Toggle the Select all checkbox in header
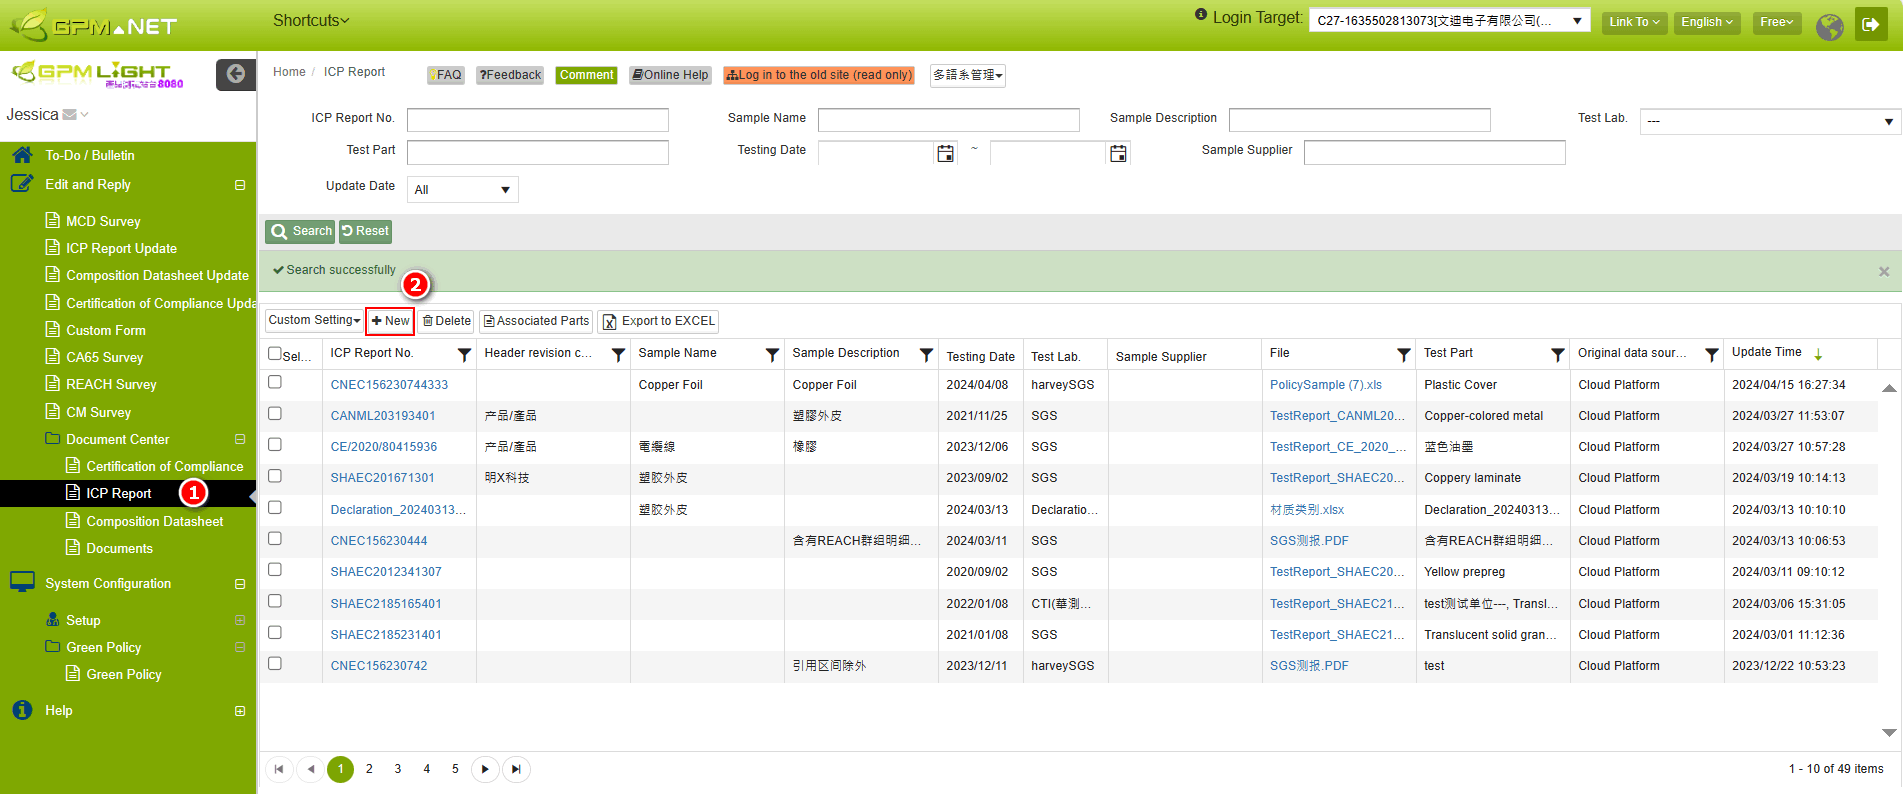Screen dimensions: 1903x794 [x=275, y=353]
